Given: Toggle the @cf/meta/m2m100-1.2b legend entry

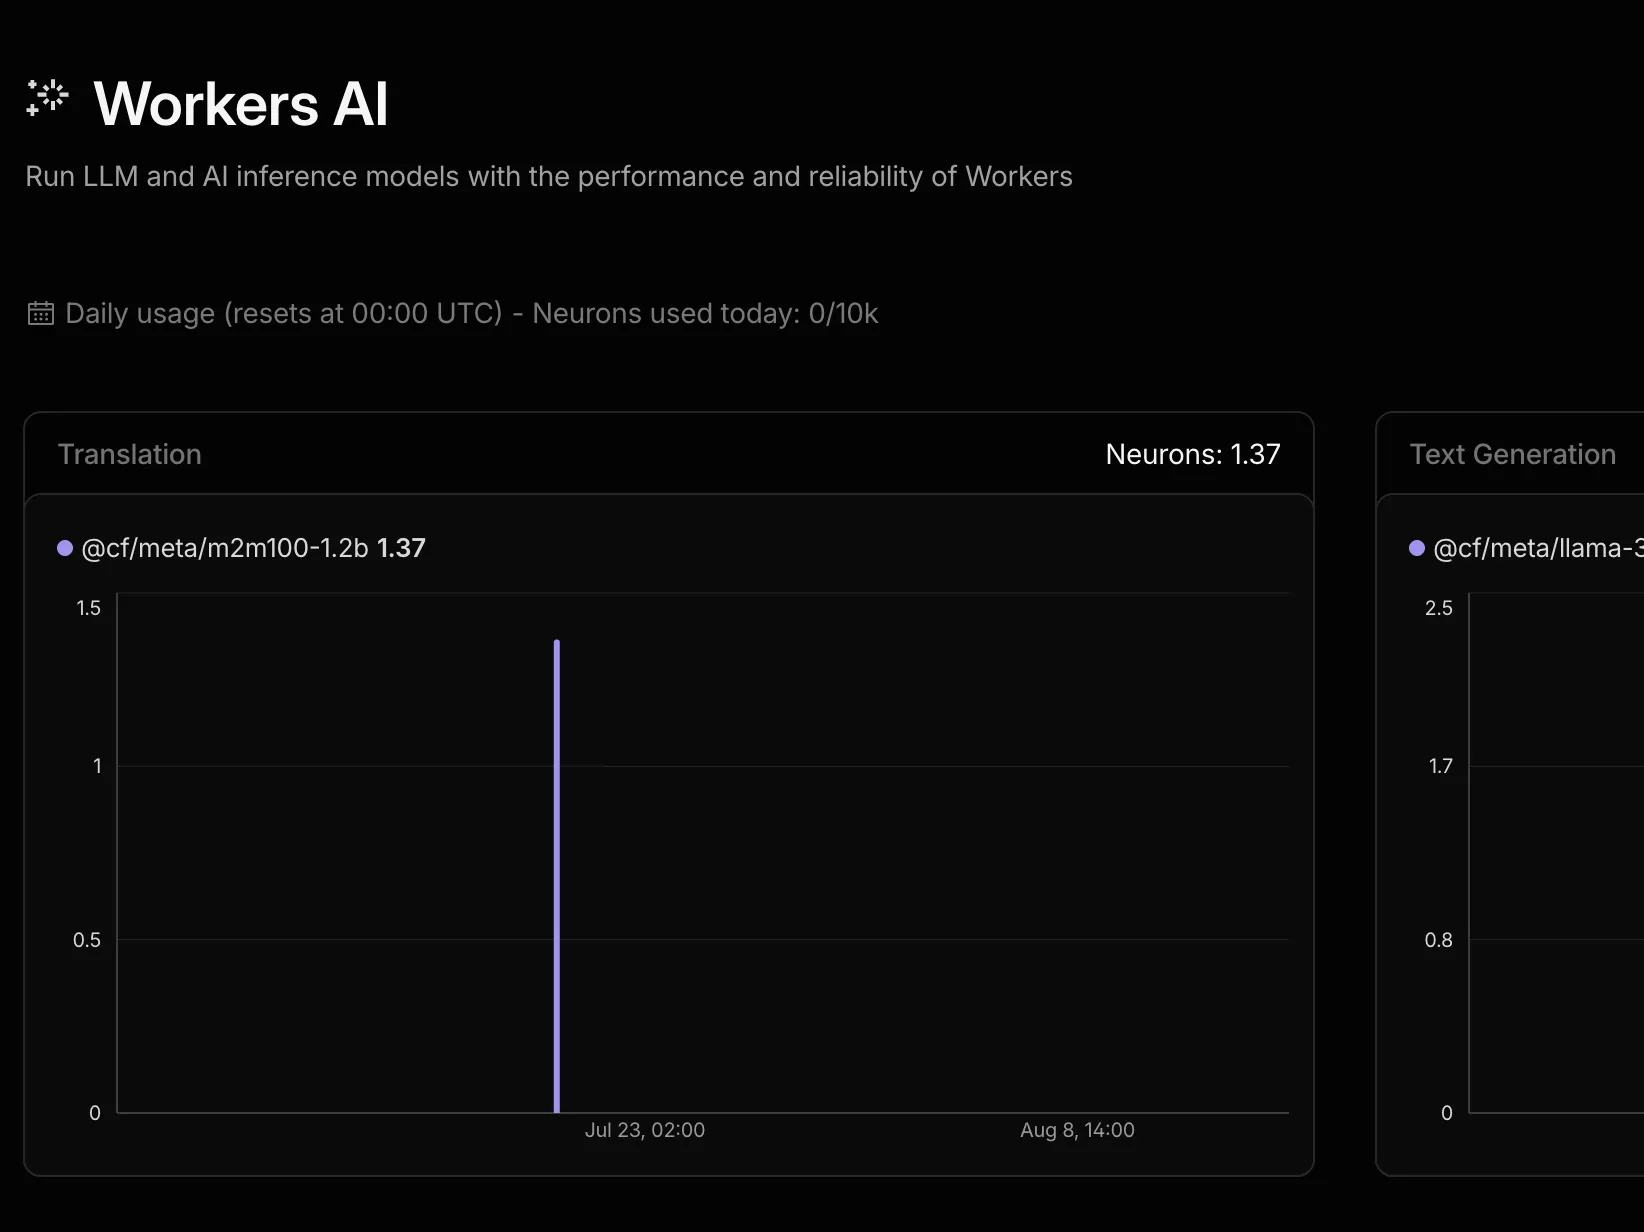Looking at the screenshot, I should pos(242,548).
